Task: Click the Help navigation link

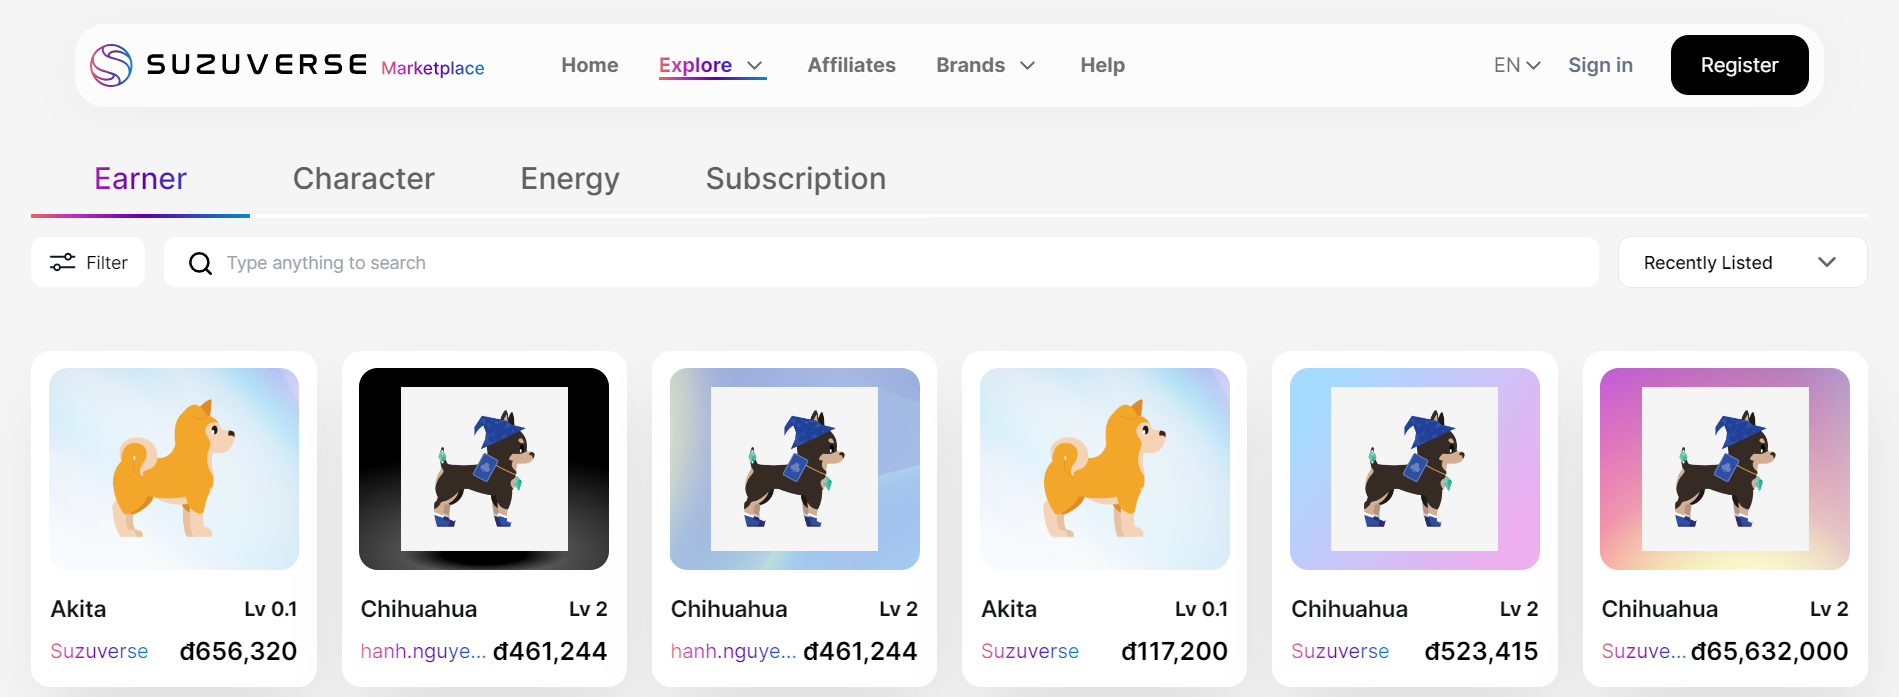Action: (x=1102, y=65)
